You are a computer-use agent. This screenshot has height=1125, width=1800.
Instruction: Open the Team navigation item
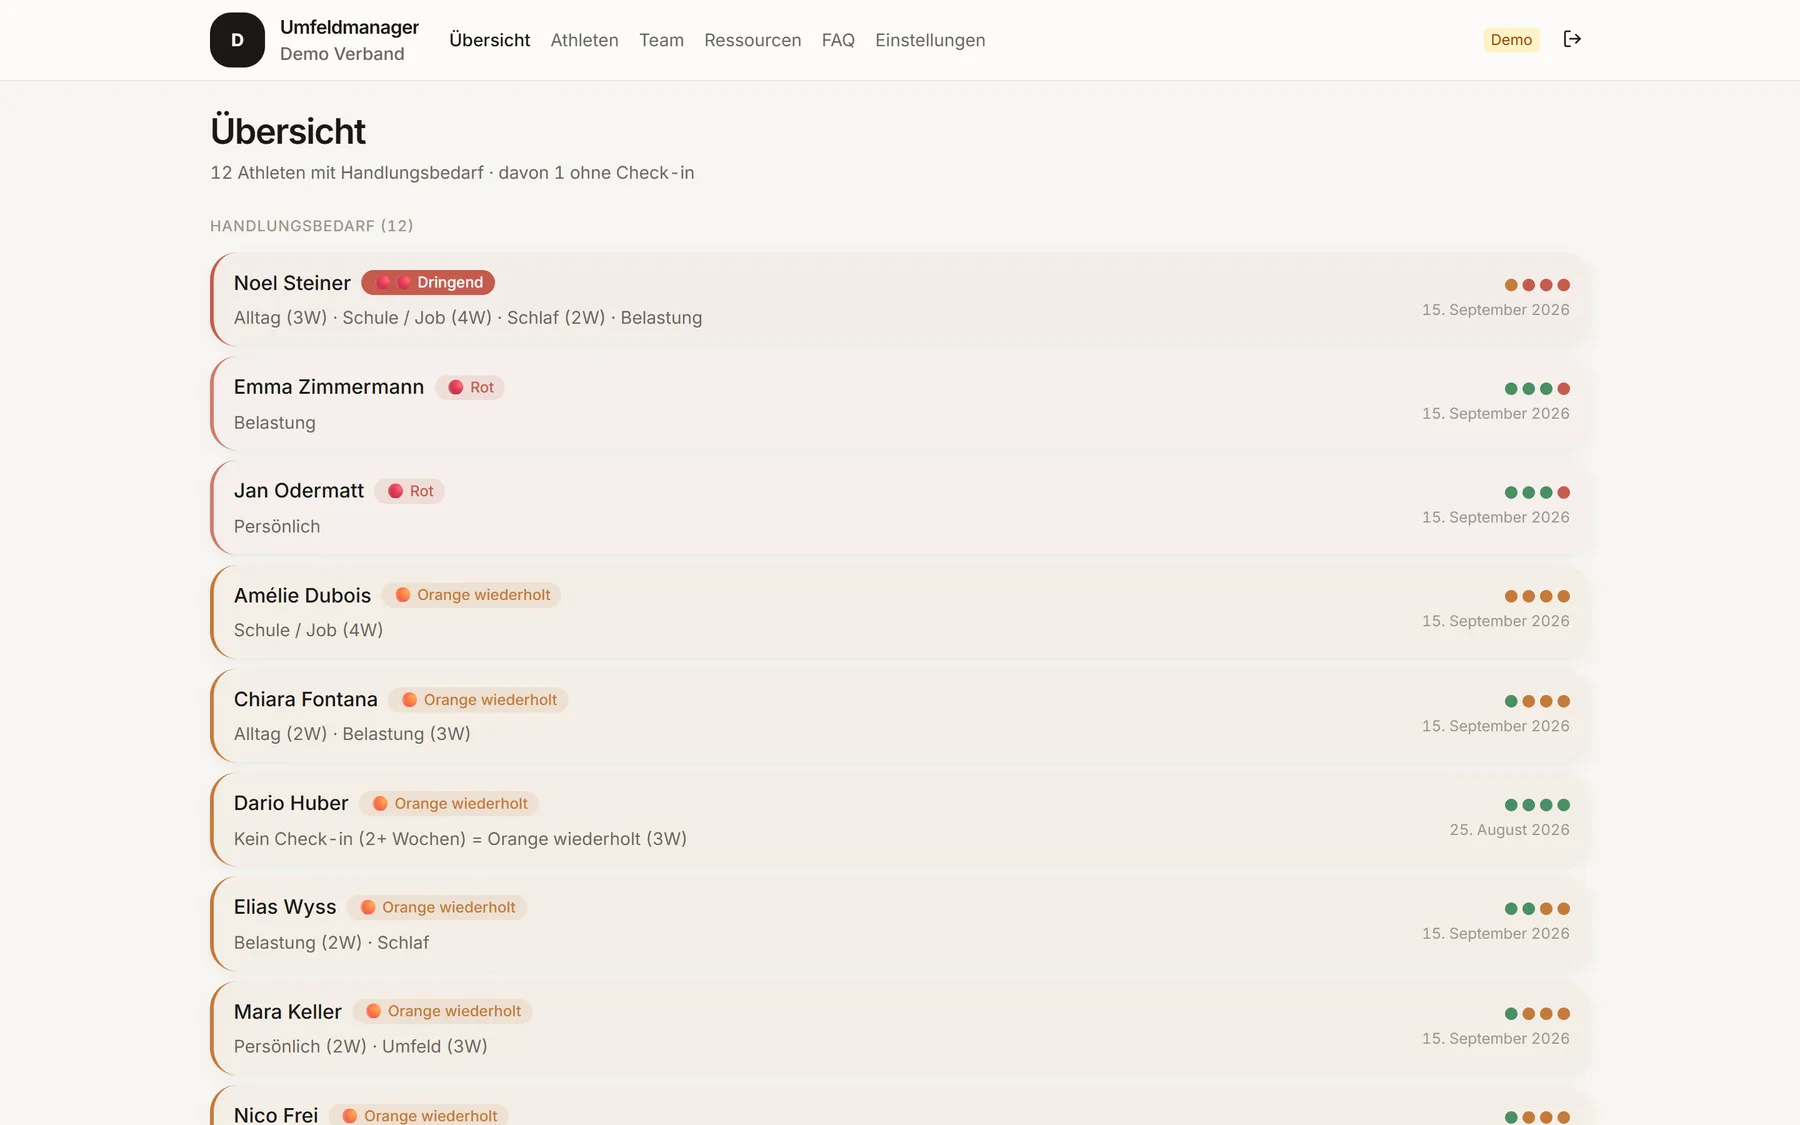point(662,40)
